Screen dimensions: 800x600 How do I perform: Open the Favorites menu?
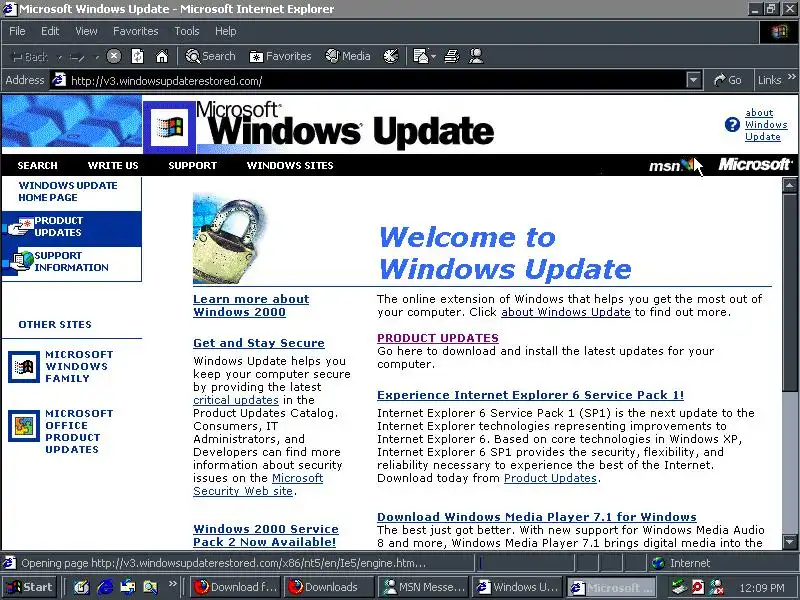point(136,31)
